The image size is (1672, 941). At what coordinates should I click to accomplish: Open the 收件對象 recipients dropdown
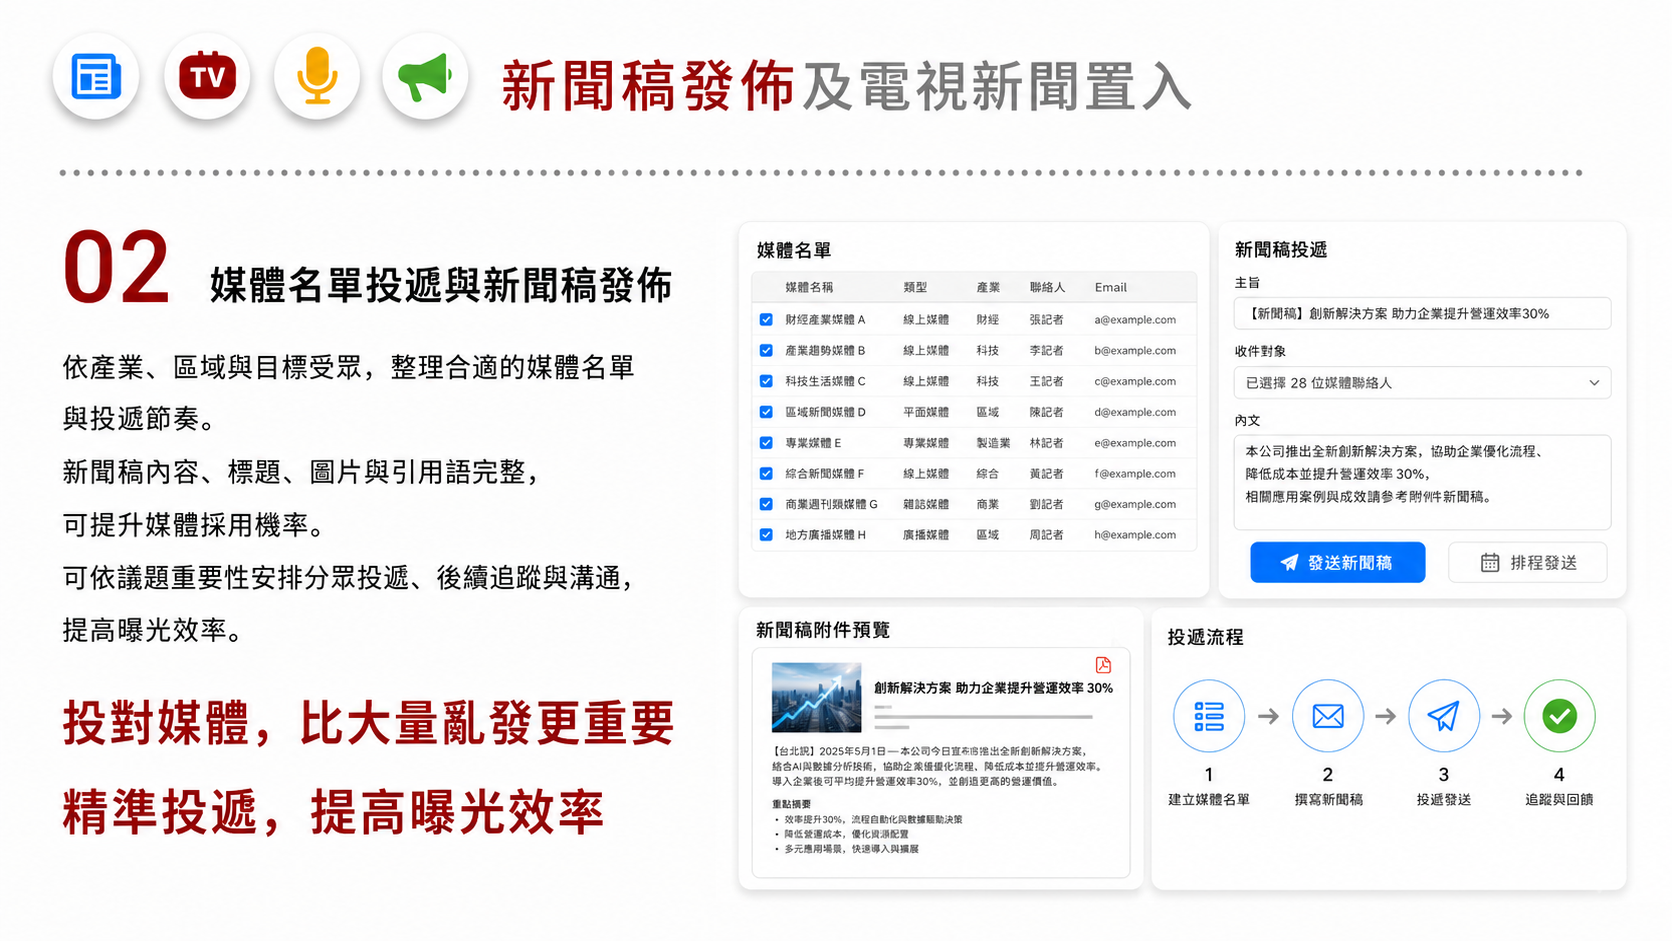pyautogui.click(x=1422, y=383)
